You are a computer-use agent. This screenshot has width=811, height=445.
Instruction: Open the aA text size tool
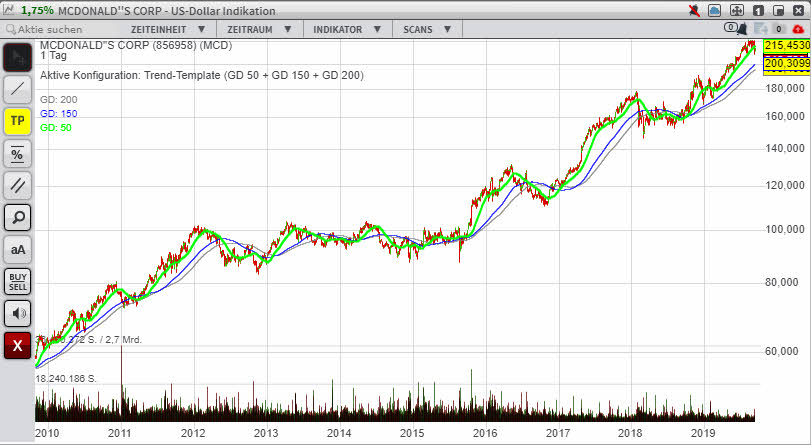click(x=18, y=250)
